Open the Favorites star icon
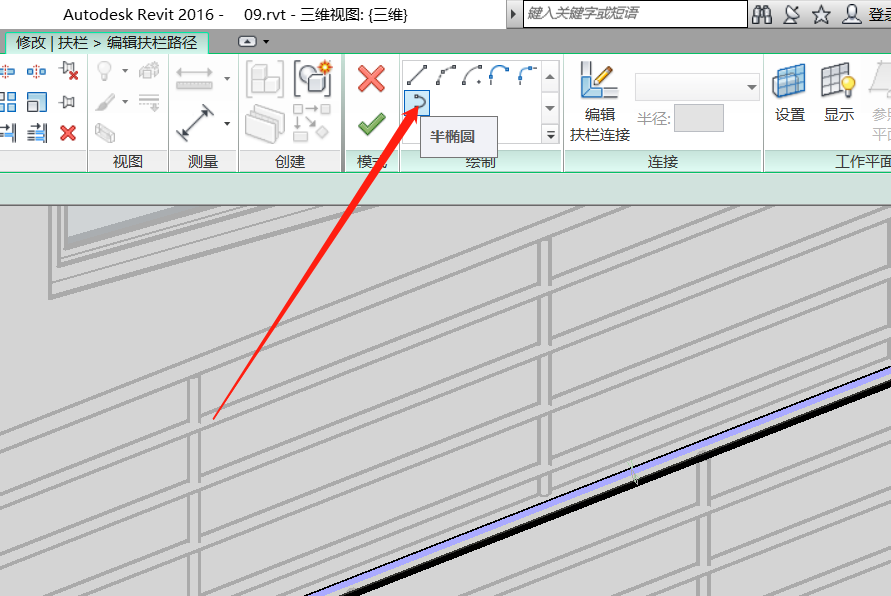This screenshot has height=596, width=891. click(x=821, y=14)
